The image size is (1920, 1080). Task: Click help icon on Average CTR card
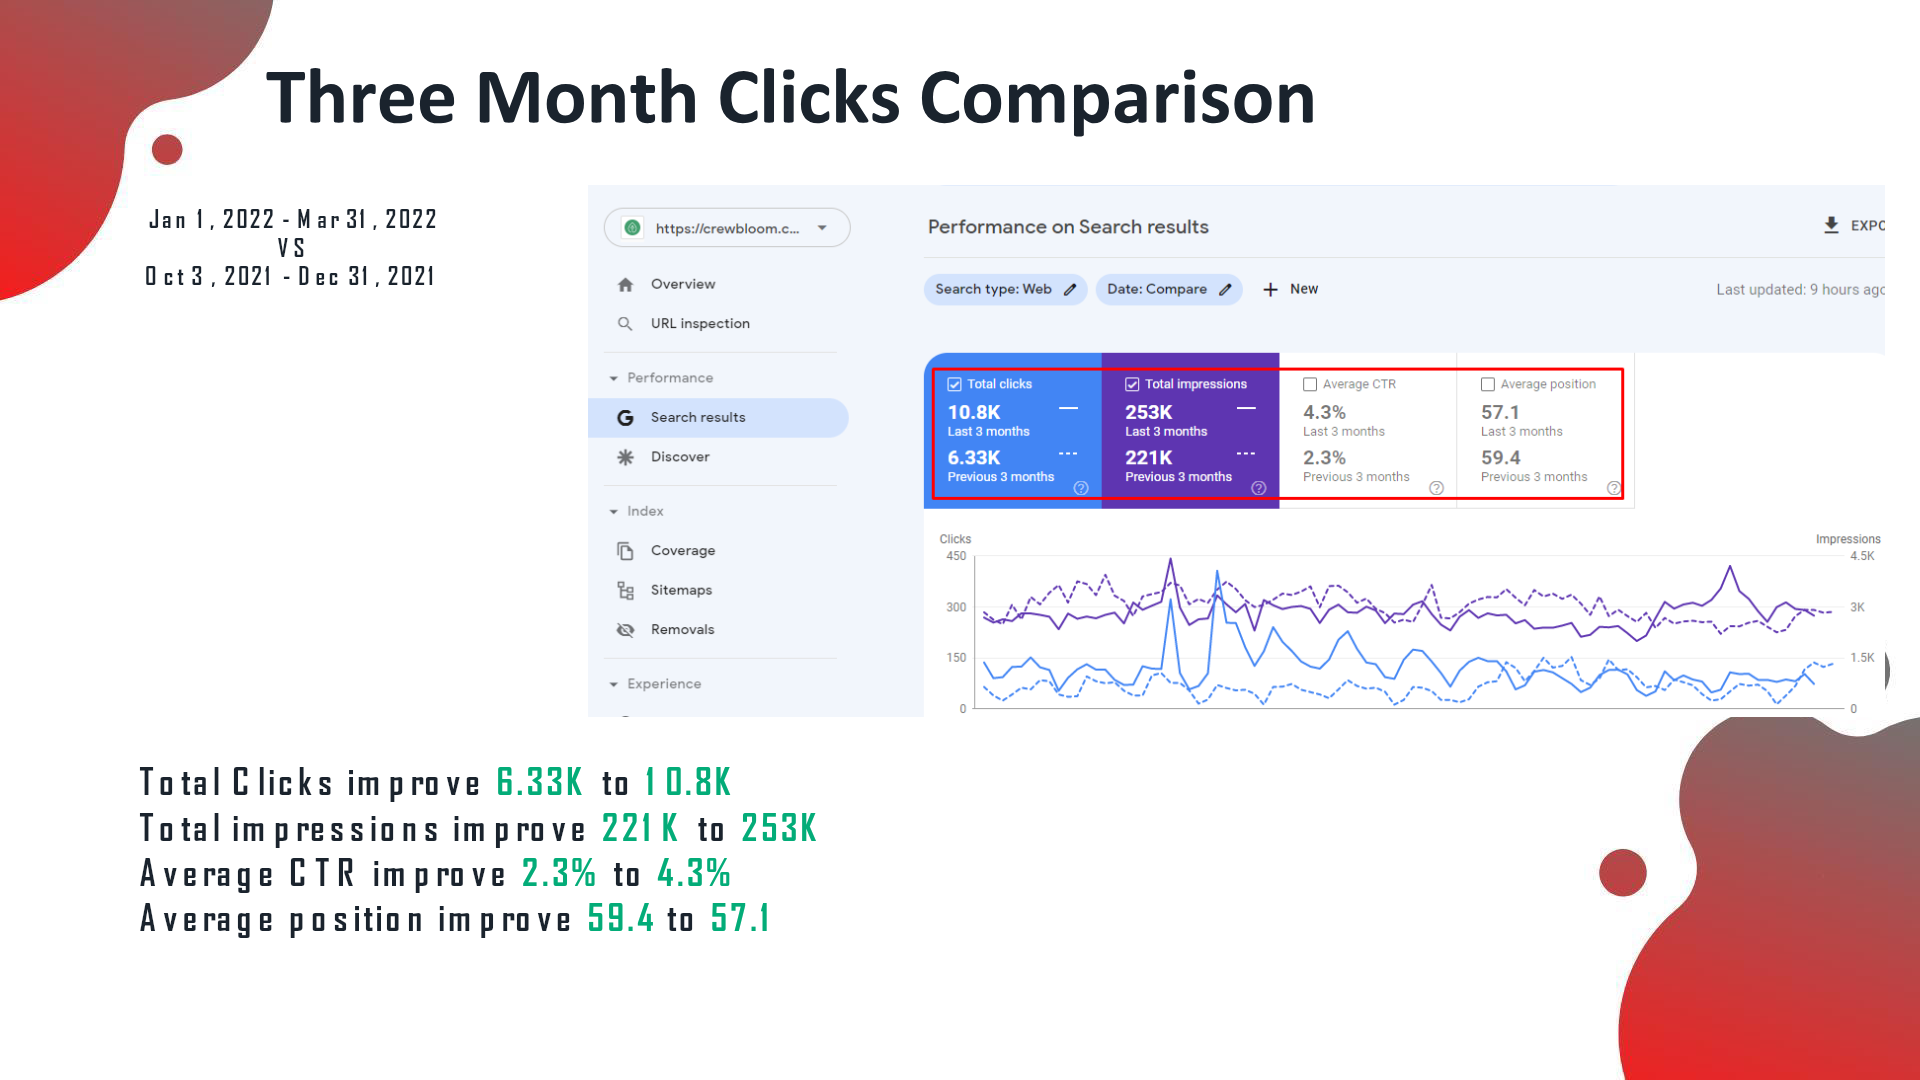coord(1437,489)
